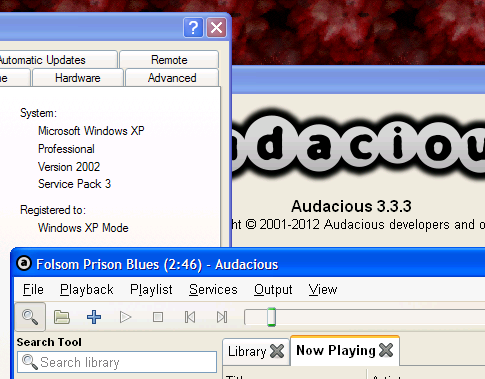
Task: Open the Playlist menu
Action: click(151, 289)
